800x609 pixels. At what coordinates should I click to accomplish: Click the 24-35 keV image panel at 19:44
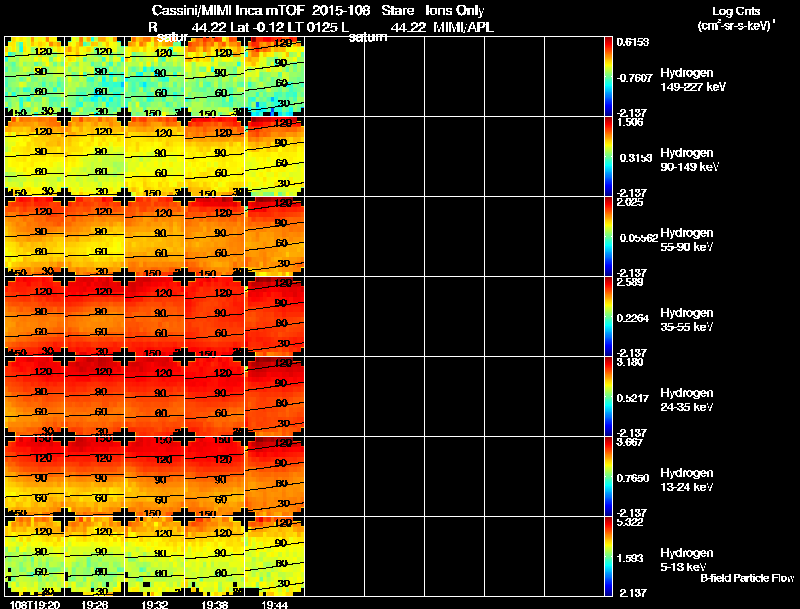click(275, 396)
